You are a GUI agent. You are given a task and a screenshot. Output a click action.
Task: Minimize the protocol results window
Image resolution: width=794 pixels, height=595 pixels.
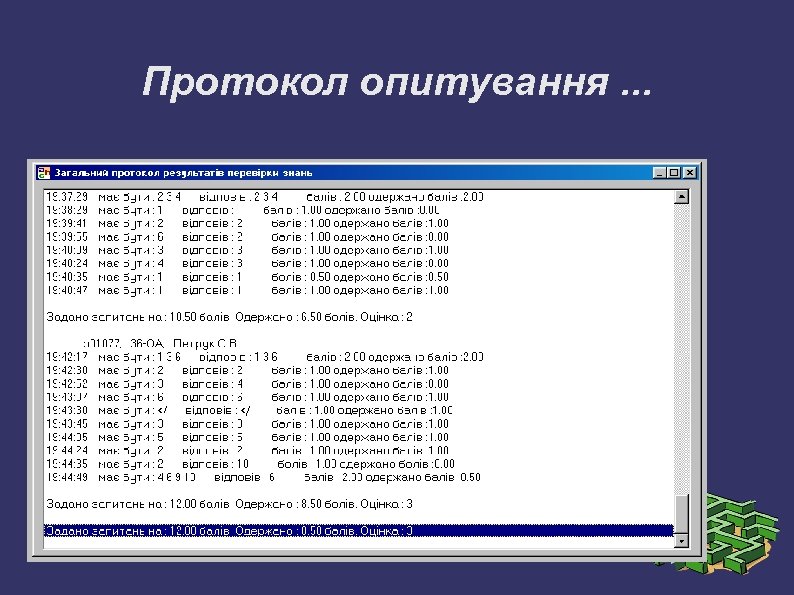pos(659,173)
